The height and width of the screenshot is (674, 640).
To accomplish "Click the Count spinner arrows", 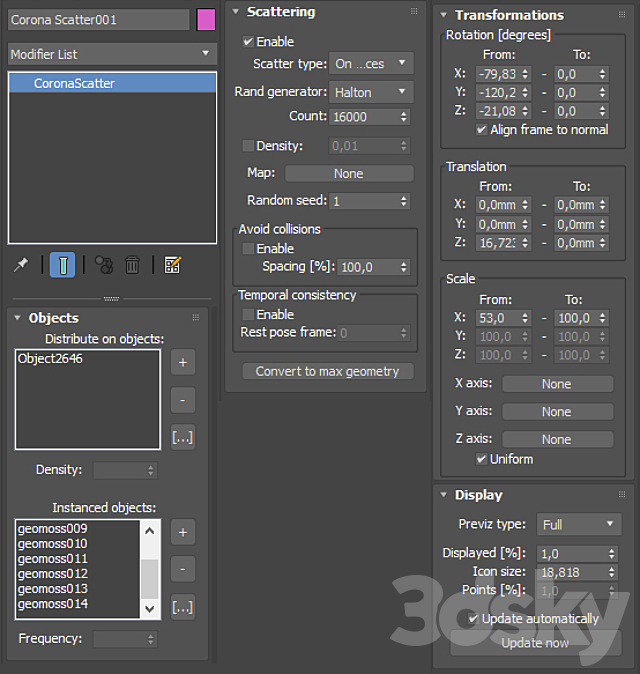I will coord(404,117).
